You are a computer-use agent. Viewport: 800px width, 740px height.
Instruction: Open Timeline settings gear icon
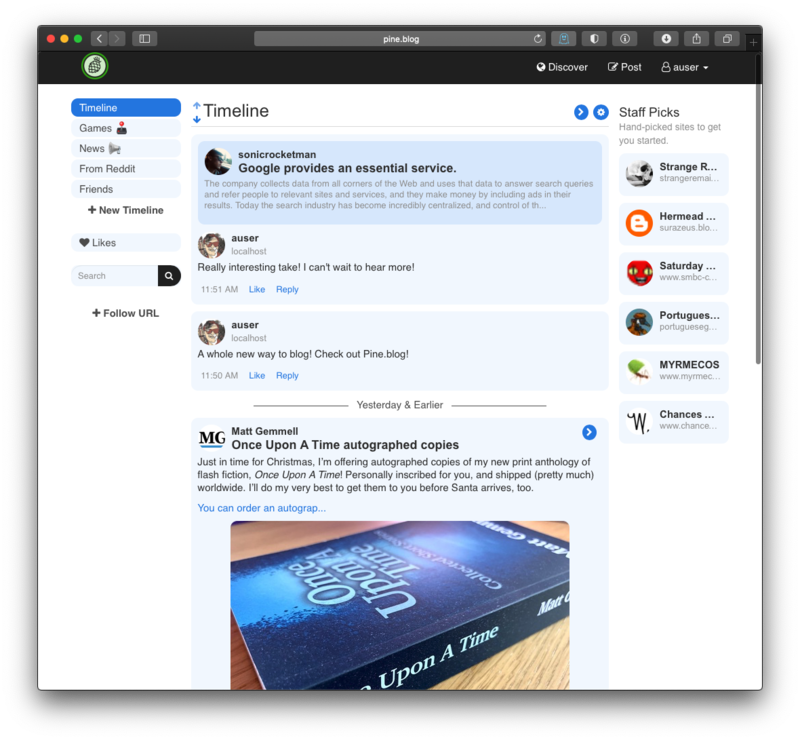(601, 112)
